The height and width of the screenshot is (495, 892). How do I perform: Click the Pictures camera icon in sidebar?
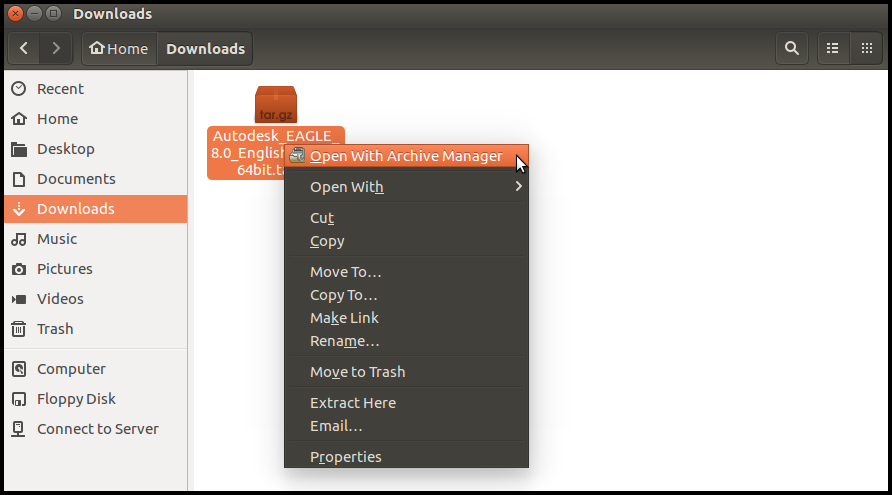coord(19,269)
